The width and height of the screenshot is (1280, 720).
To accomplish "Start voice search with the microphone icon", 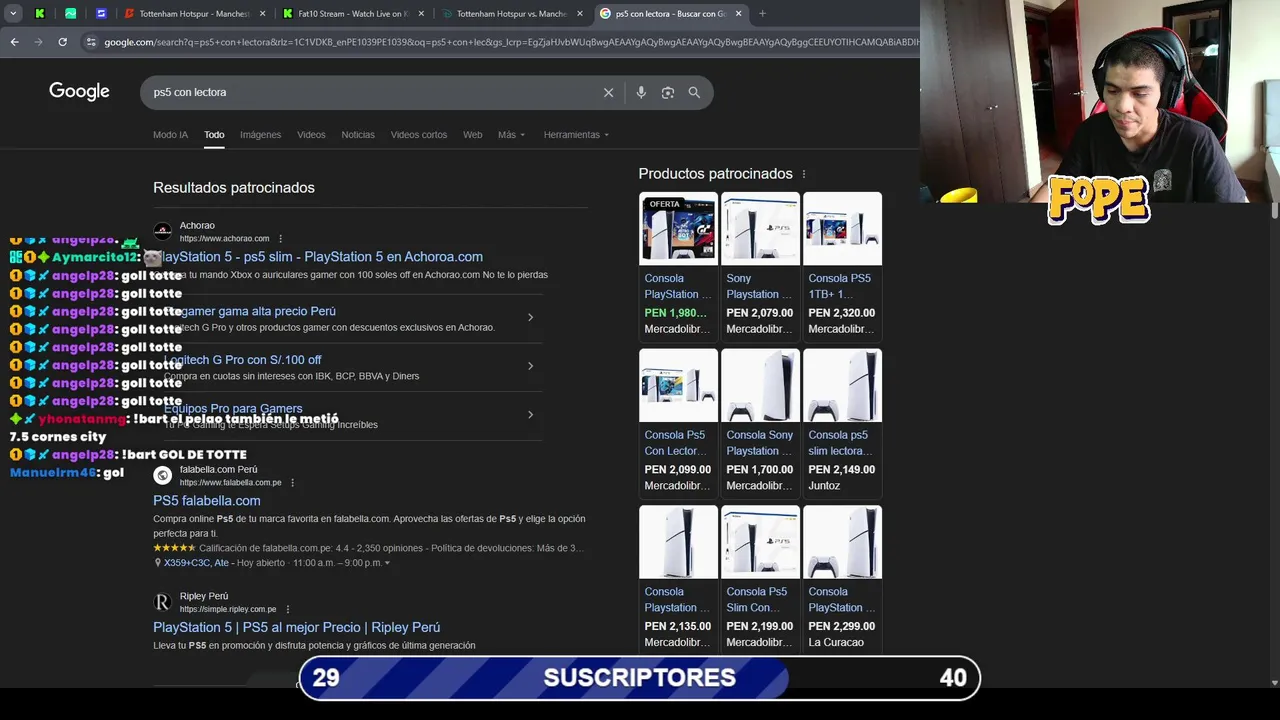I will pos(641,92).
